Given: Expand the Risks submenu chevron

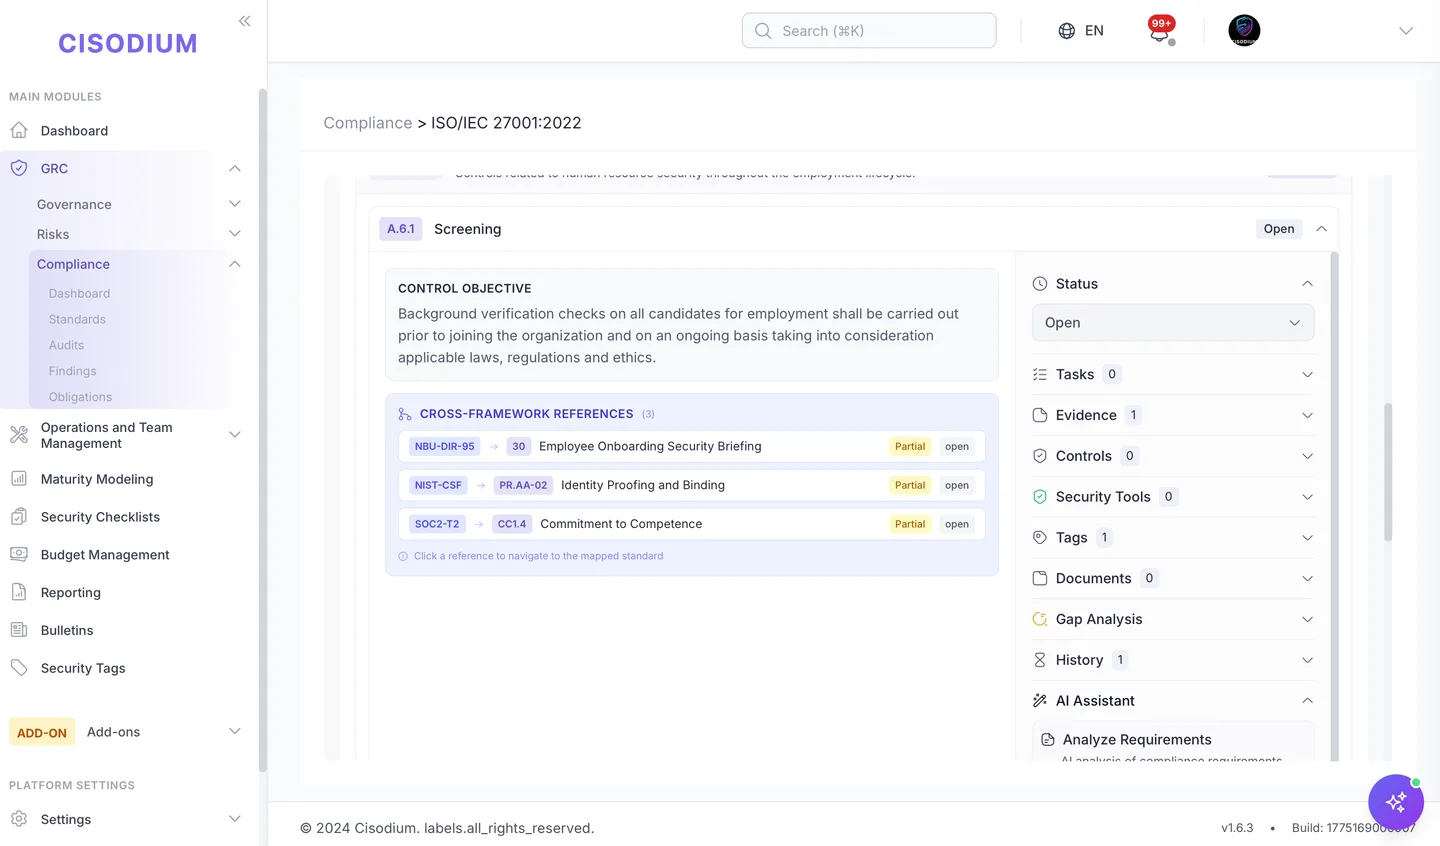Looking at the screenshot, I should (235, 234).
